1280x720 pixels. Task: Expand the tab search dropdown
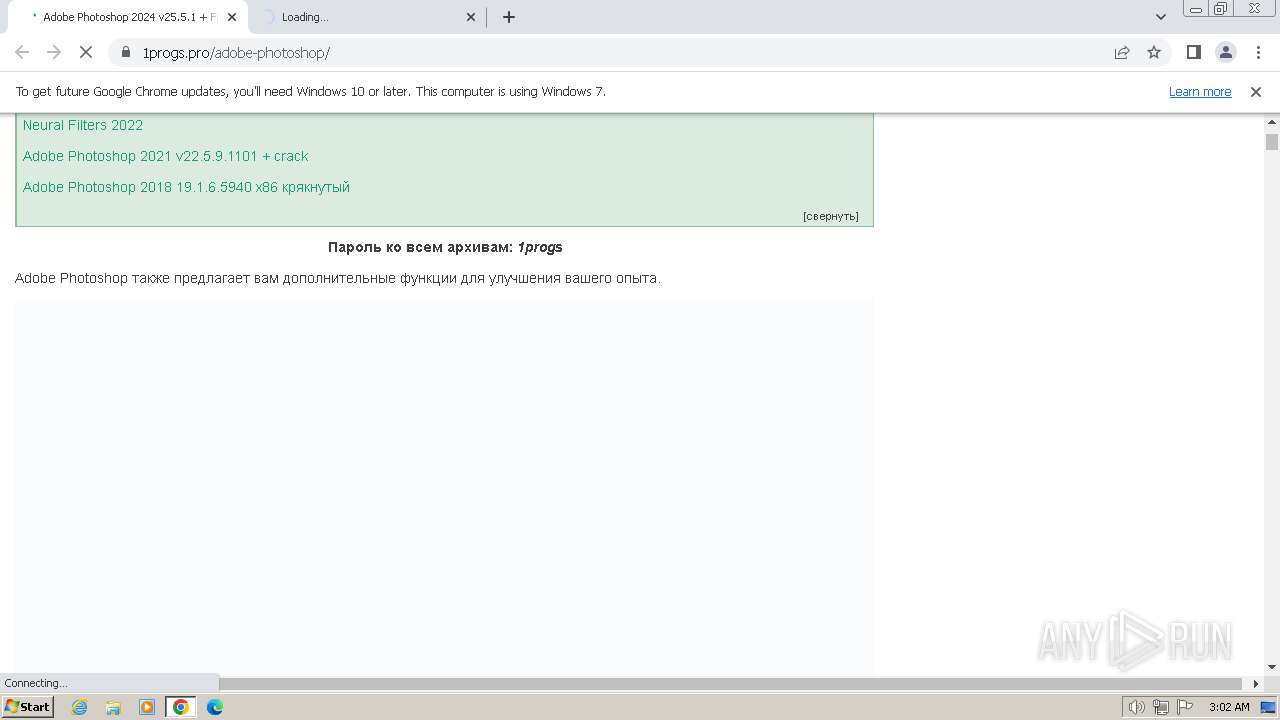[1161, 17]
